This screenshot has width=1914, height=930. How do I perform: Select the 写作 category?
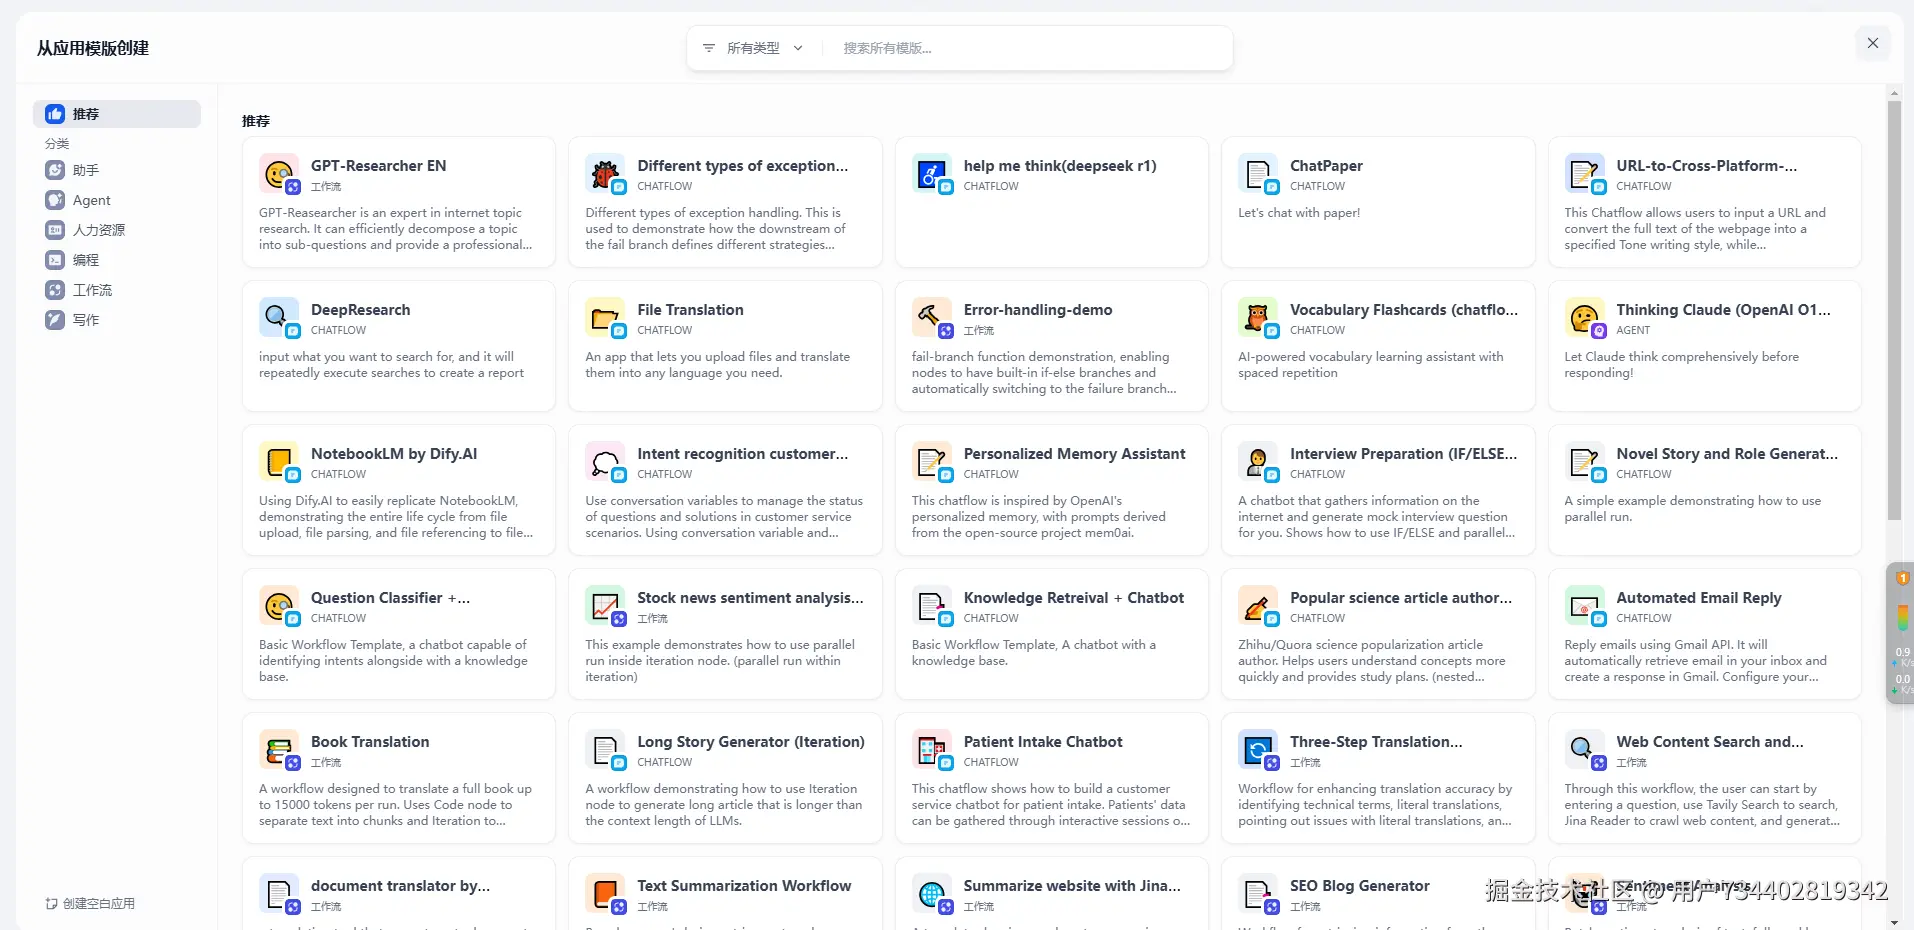[117, 320]
